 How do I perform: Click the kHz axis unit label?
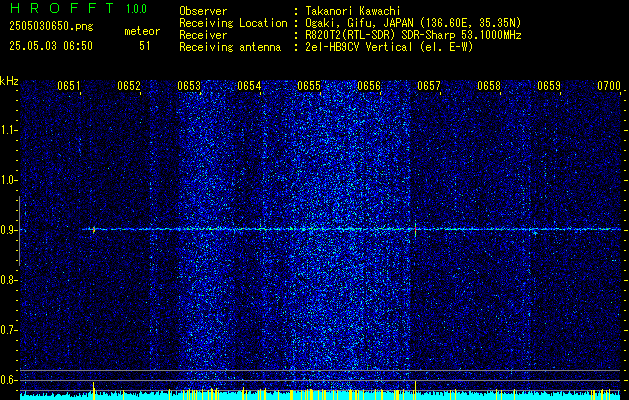pyautogui.click(x=9, y=81)
